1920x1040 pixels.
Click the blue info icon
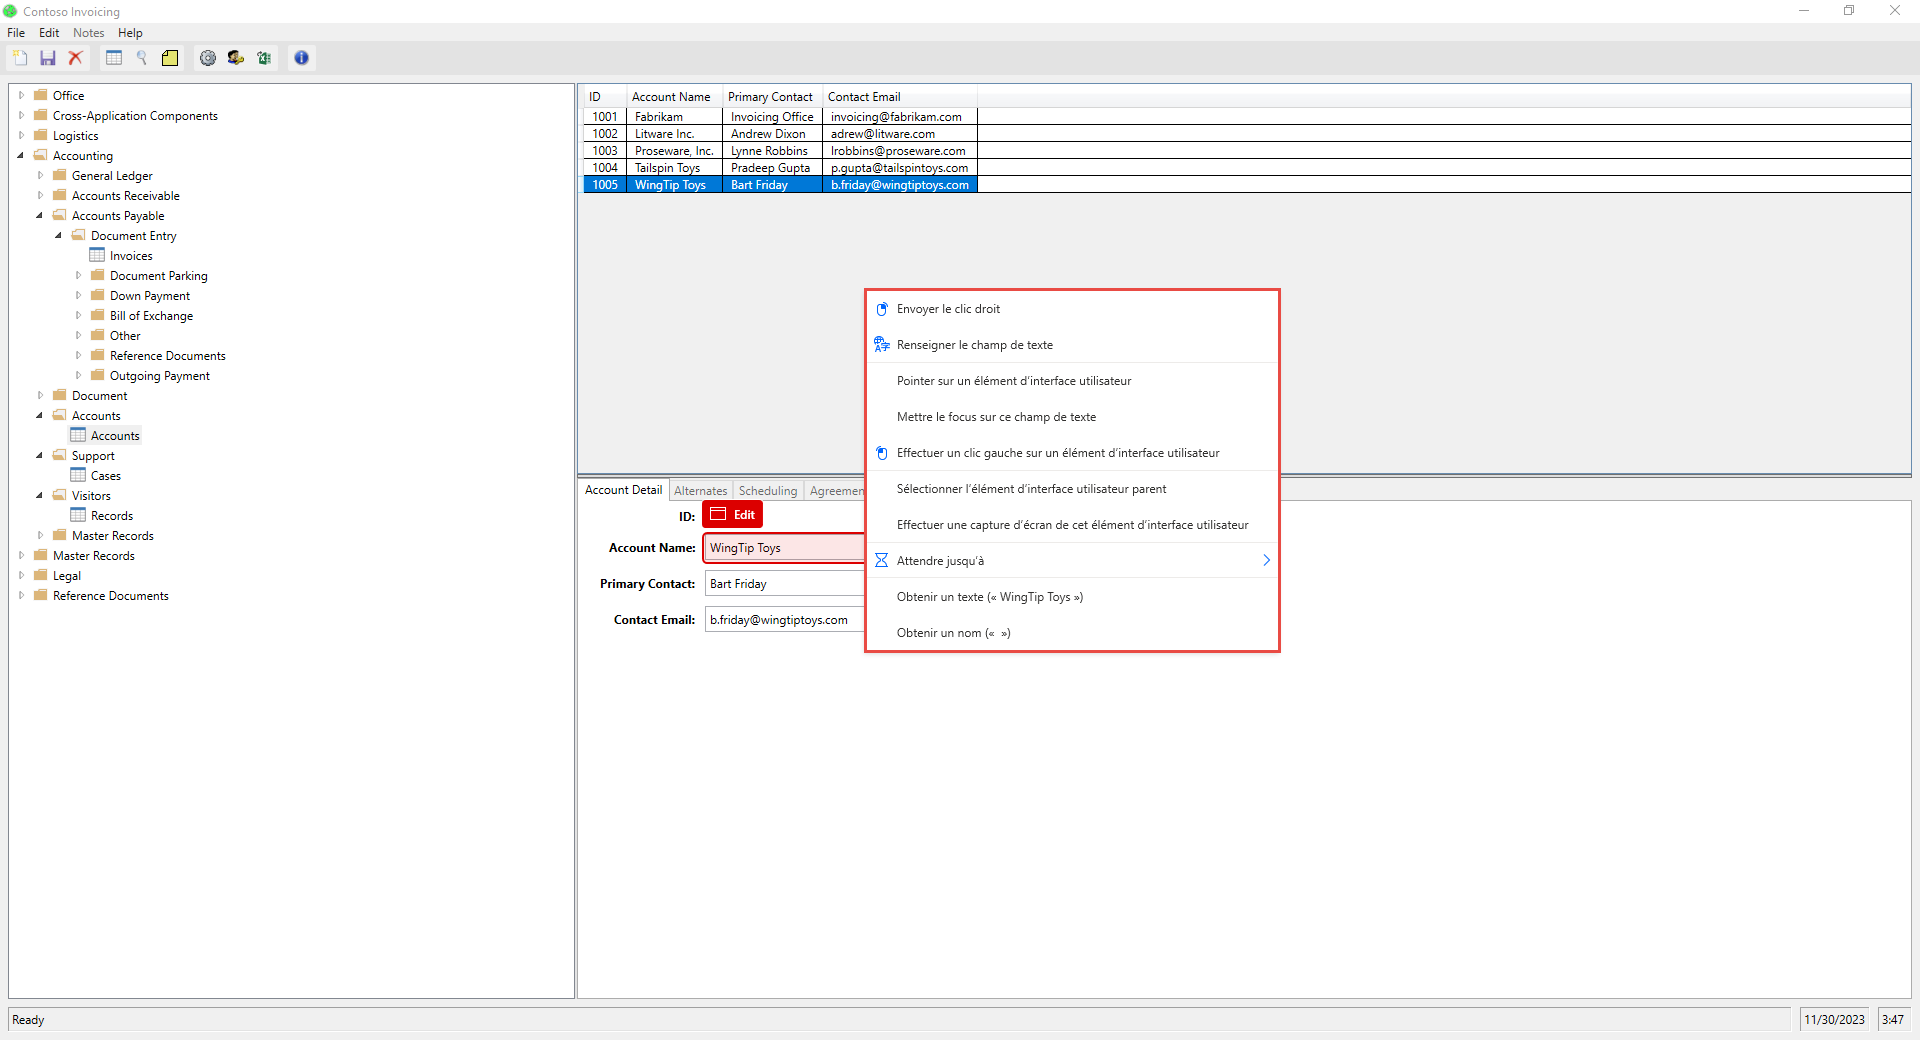click(x=301, y=58)
